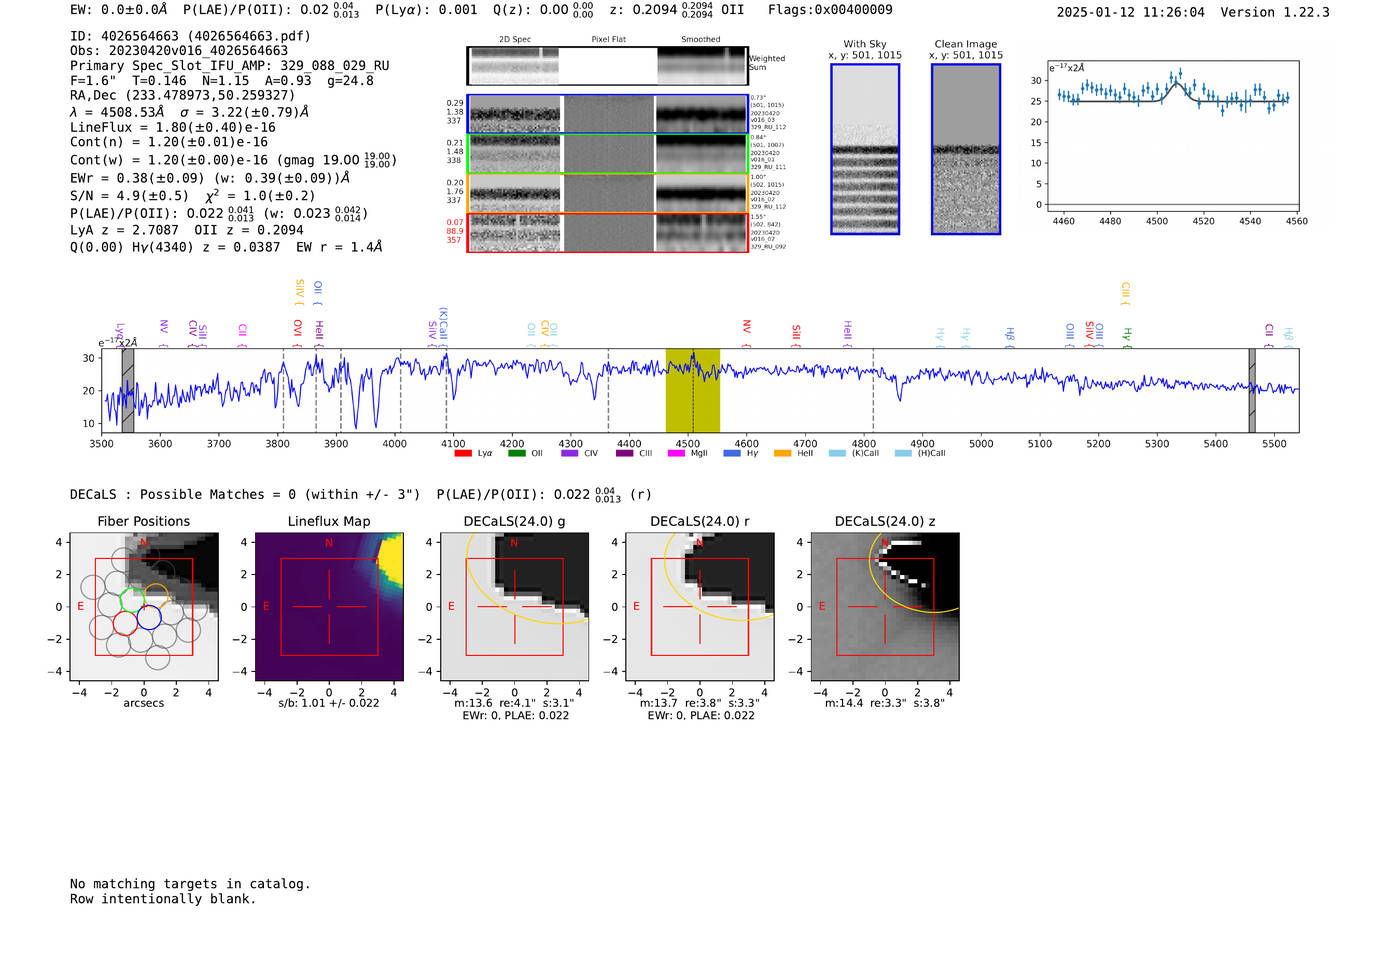The width and height of the screenshot is (1400, 953).
Task: Select the (H)CaII legend entry
Action: pos(920,453)
